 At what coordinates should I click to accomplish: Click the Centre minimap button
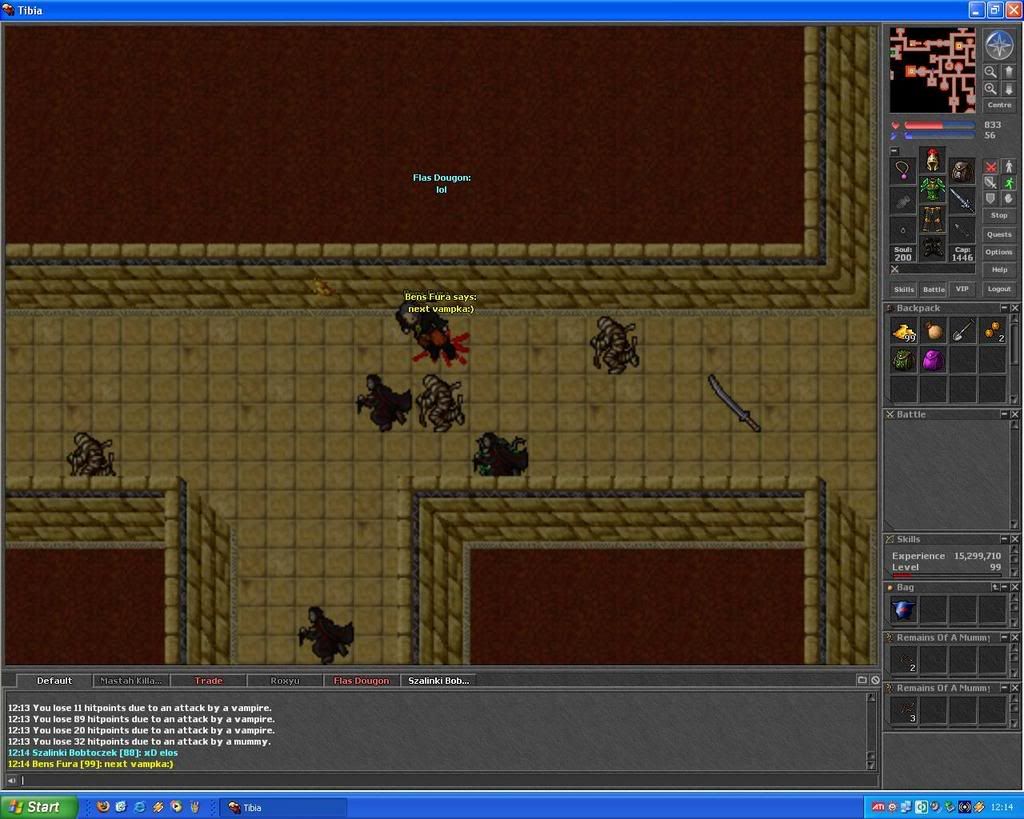click(999, 105)
